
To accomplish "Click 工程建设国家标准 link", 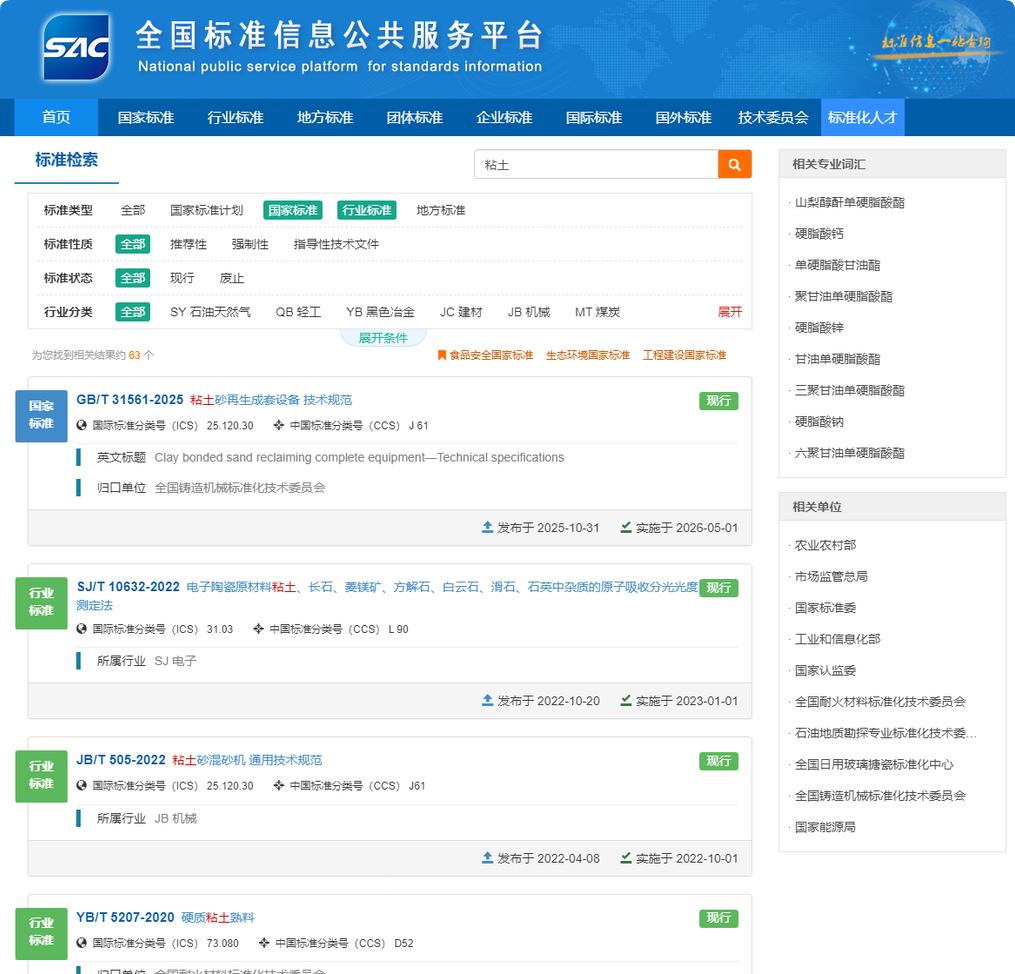I will pyautogui.click(x=684, y=355).
